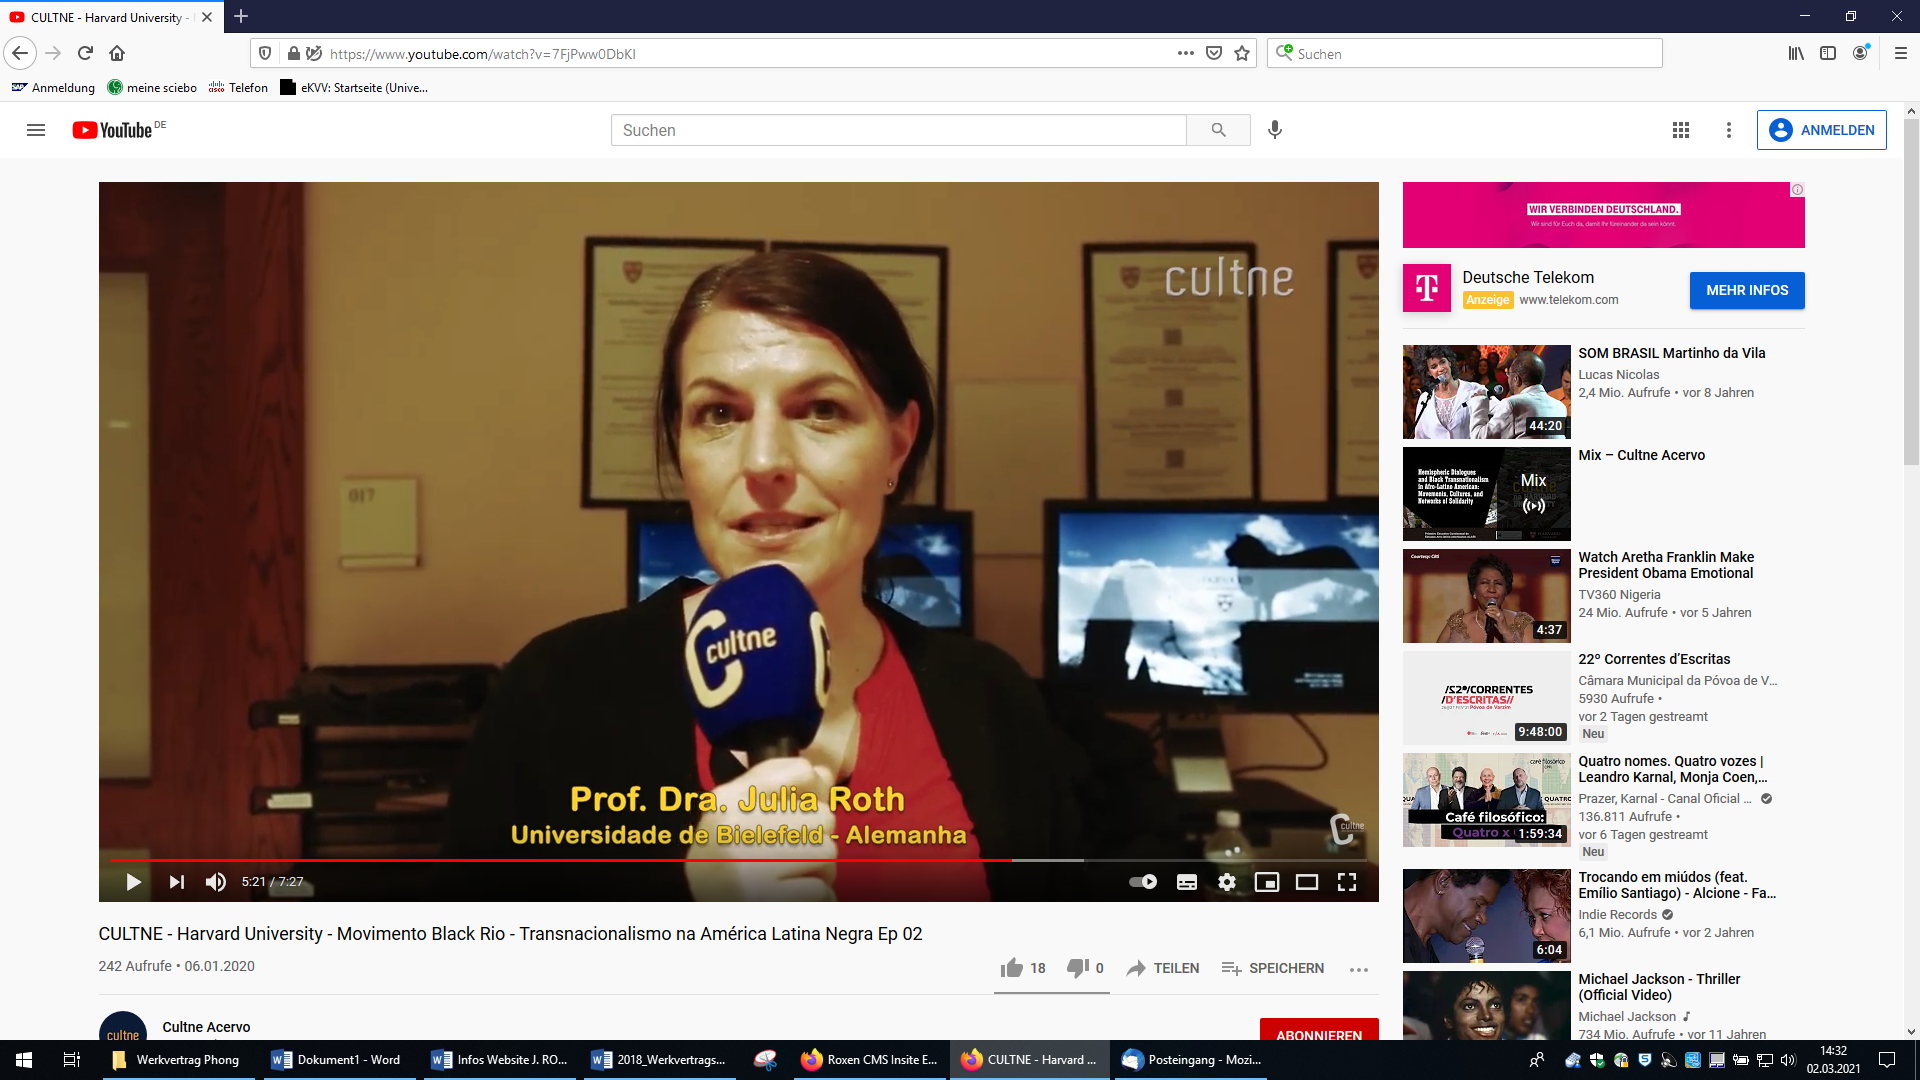Toggle autoplay switch in player

point(1143,882)
